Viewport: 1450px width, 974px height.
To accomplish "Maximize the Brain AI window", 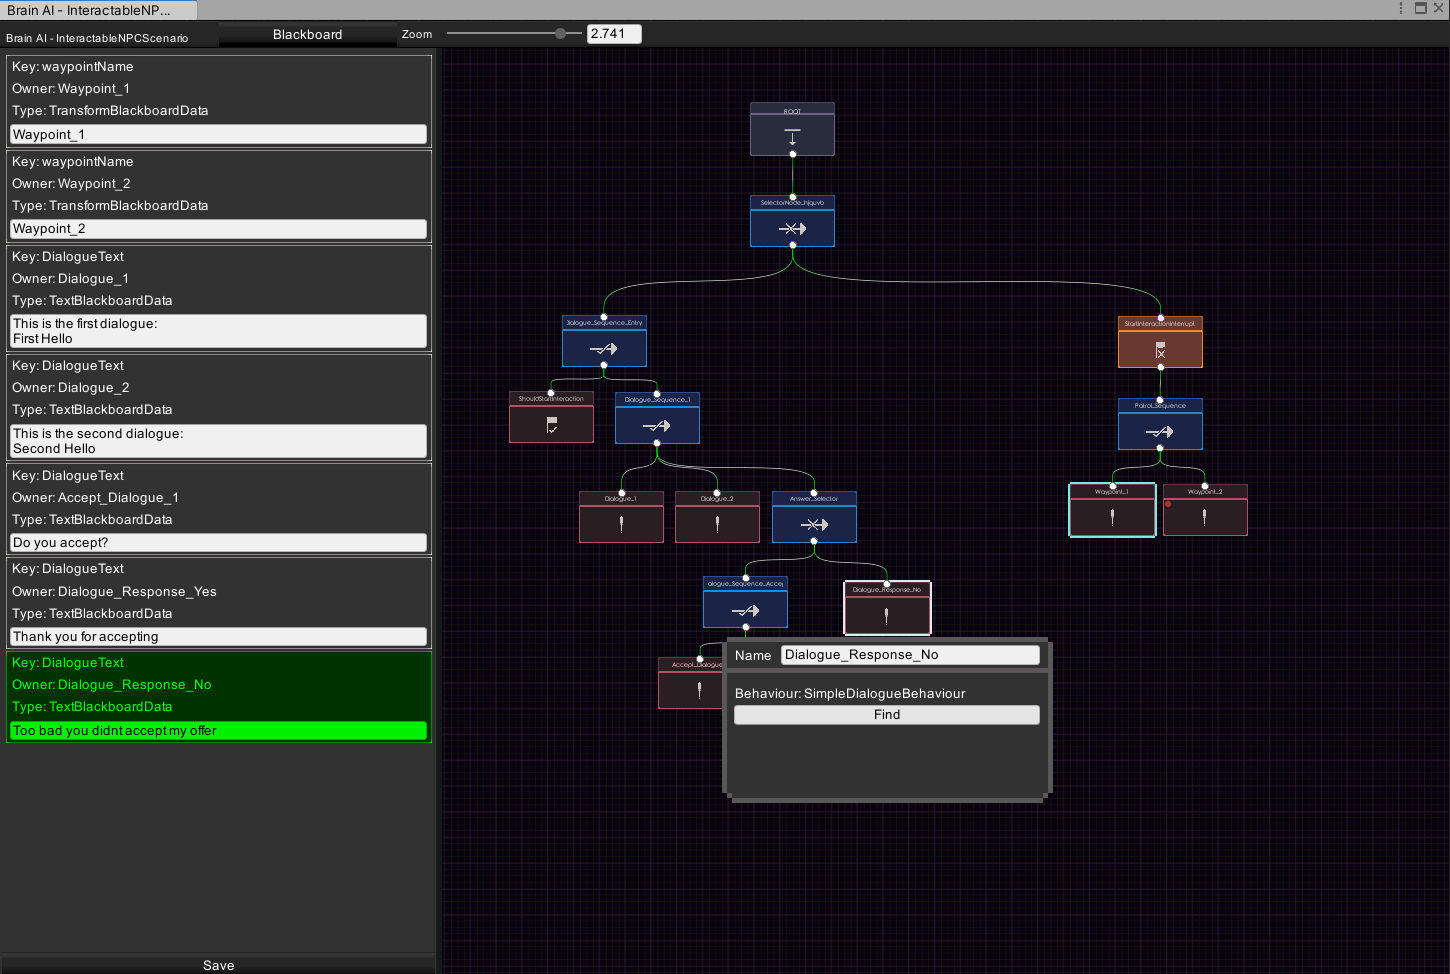I will click(x=1420, y=8).
